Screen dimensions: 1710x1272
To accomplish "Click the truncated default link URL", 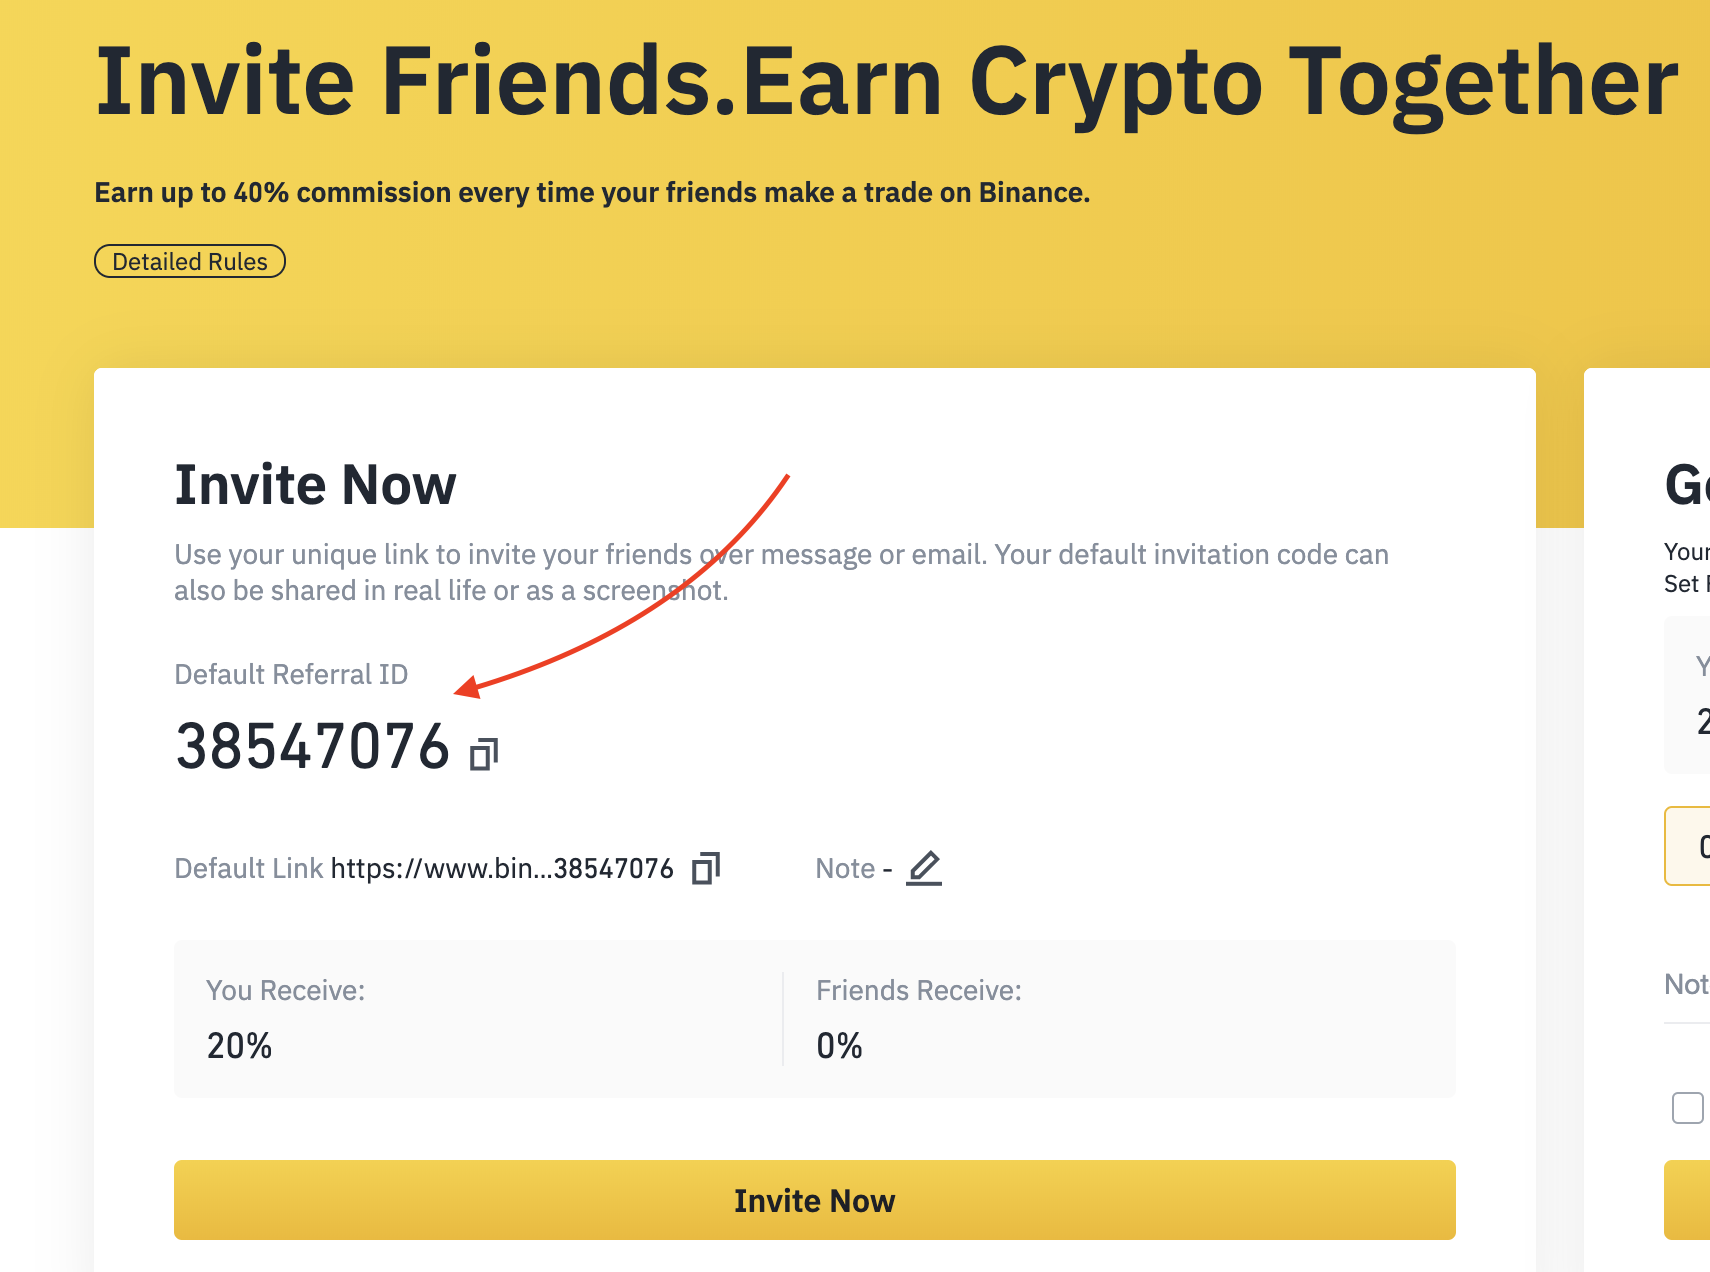I will [502, 868].
